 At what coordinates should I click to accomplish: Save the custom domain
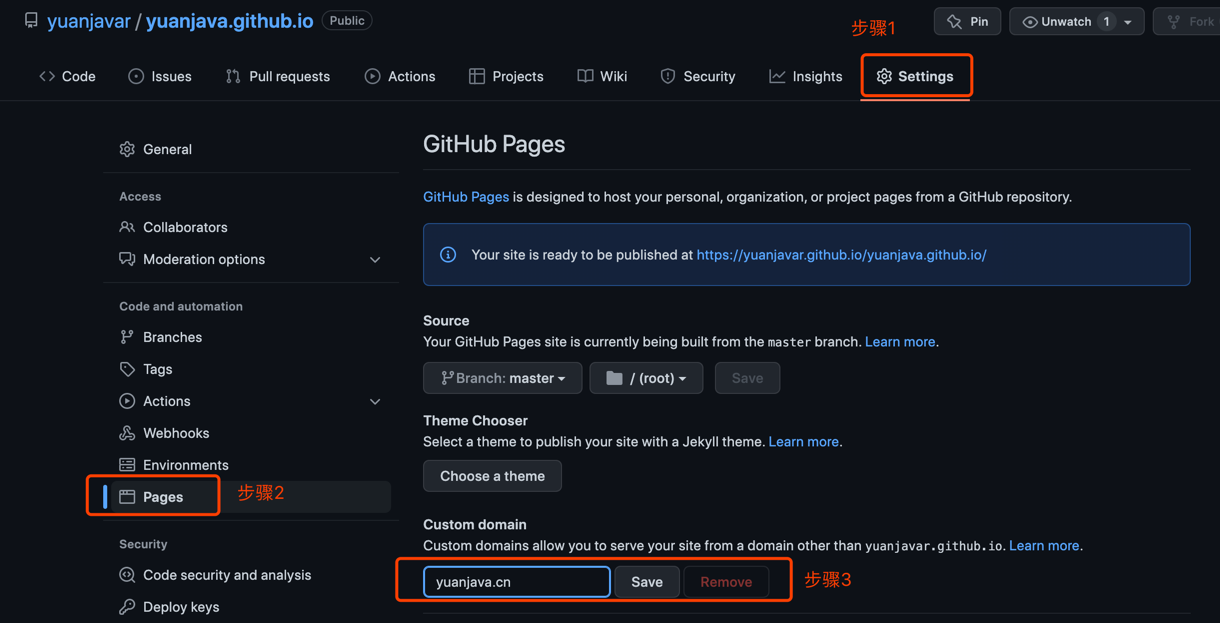[647, 582]
